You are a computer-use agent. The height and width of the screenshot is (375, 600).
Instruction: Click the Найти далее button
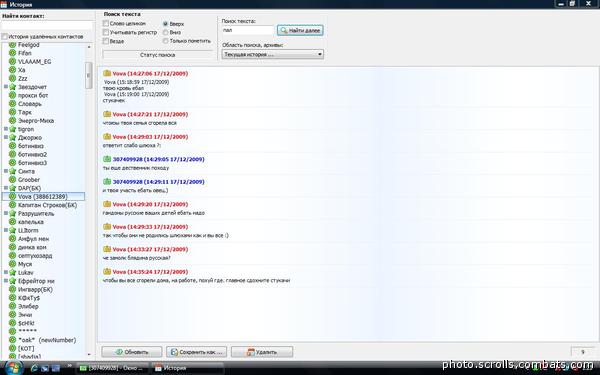click(300, 30)
